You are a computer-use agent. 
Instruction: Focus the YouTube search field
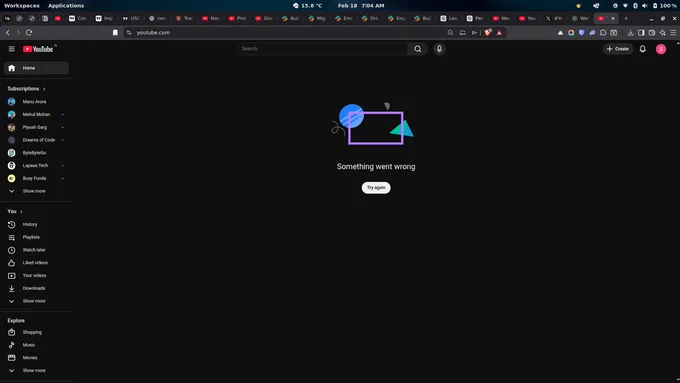(322, 49)
